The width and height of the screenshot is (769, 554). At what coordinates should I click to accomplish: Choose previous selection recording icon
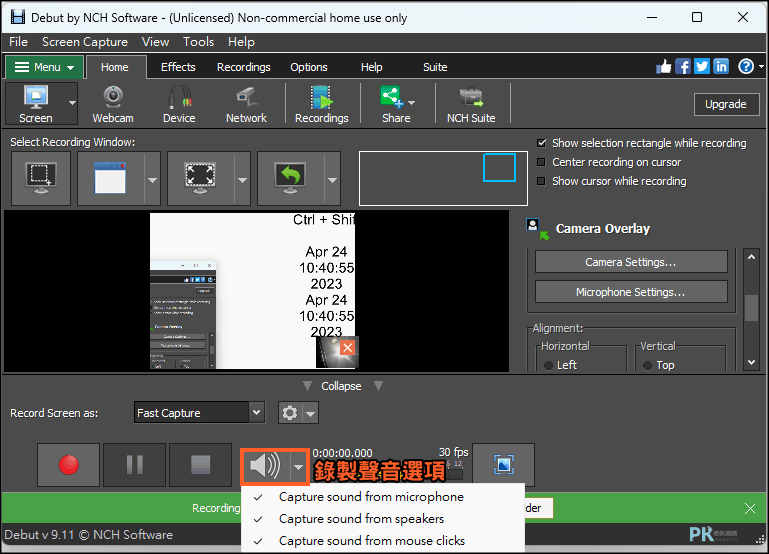click(290, 178)
